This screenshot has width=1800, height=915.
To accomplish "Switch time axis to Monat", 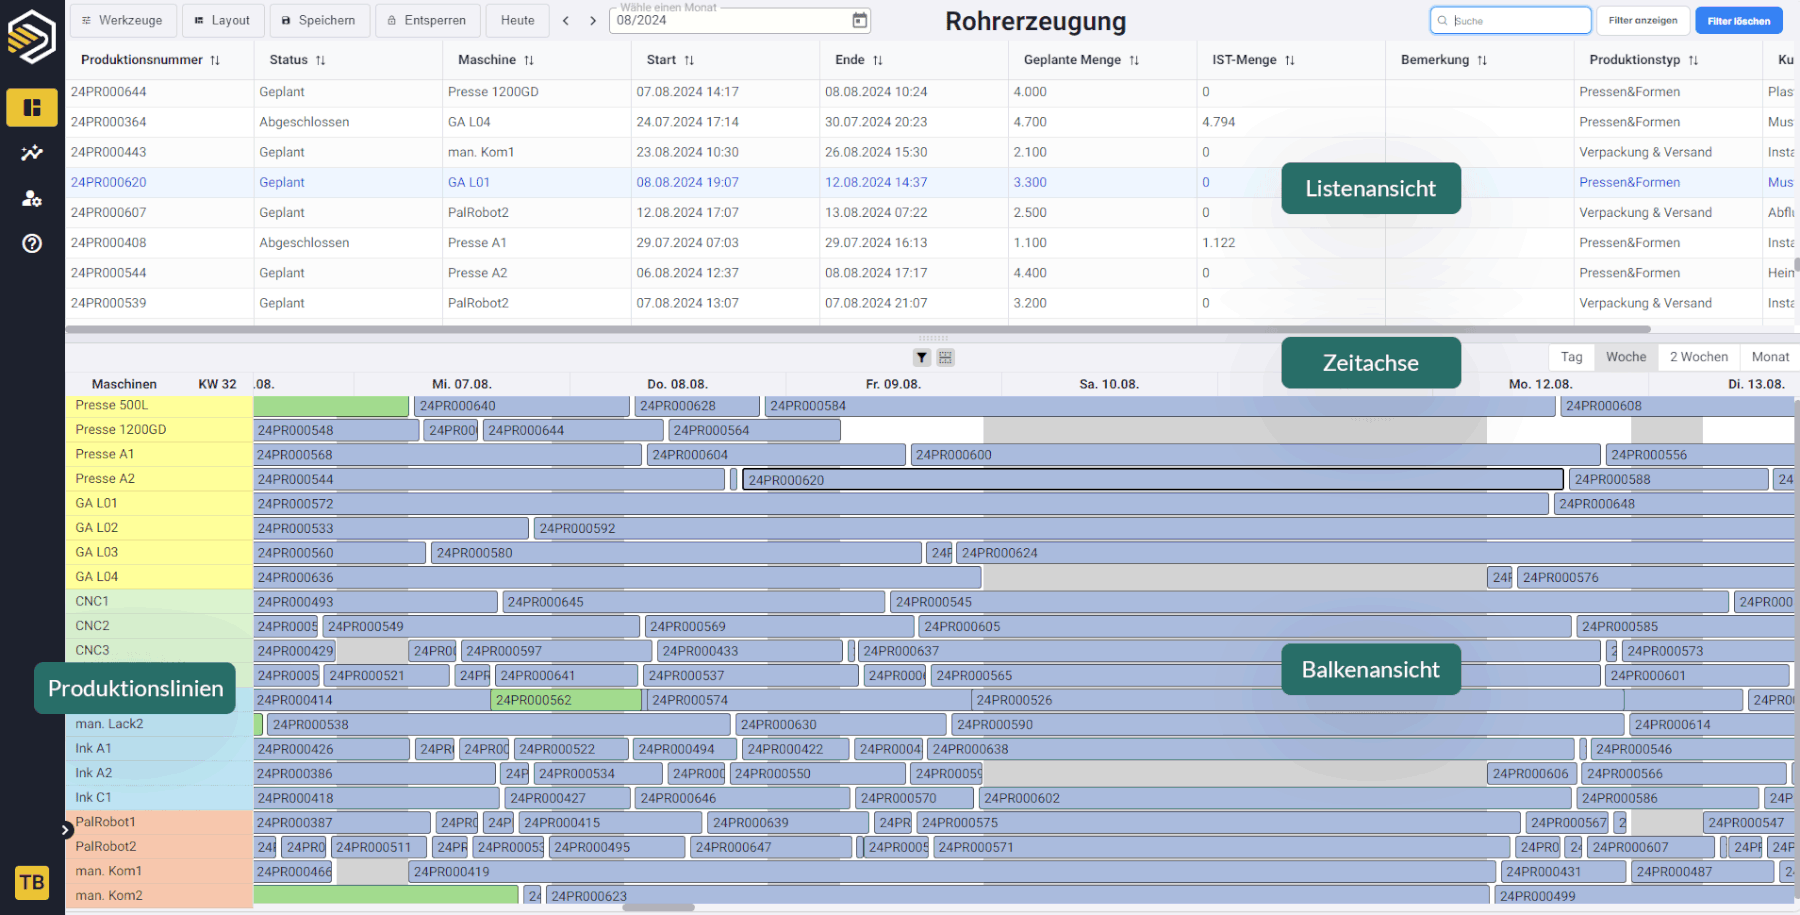I will click(x=1769, y=356).
